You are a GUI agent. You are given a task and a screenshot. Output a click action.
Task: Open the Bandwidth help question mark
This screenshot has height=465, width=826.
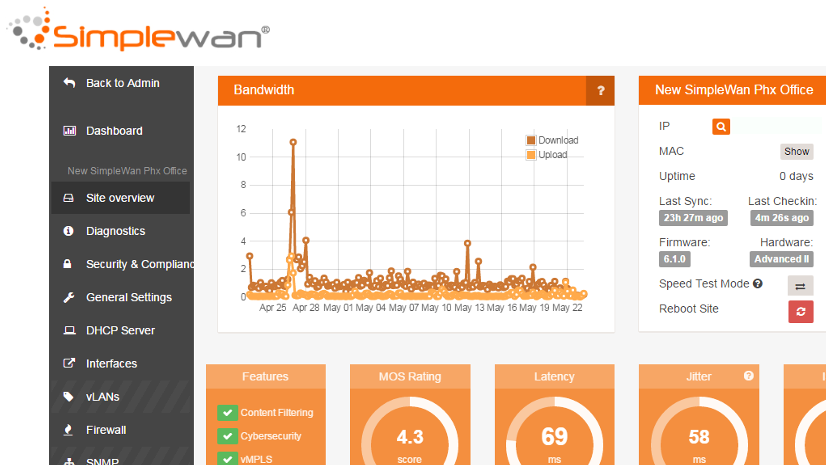click(x=600, y=90)
